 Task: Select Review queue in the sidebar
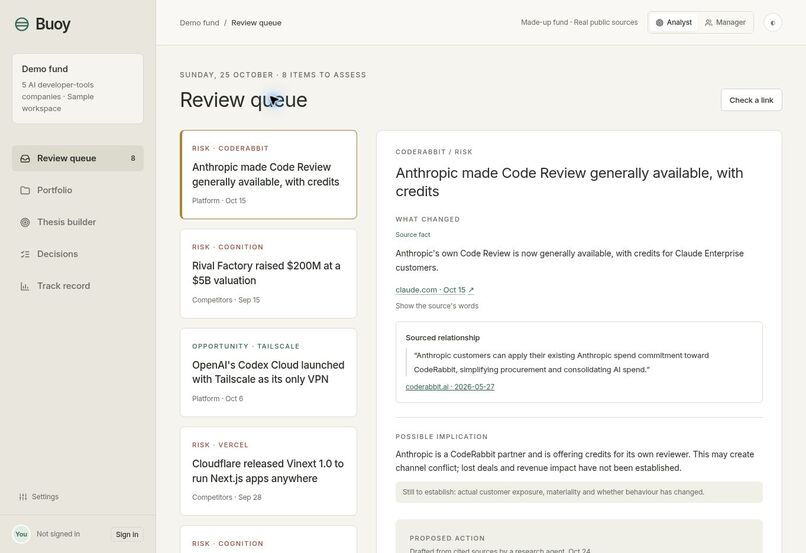(78, 159)
